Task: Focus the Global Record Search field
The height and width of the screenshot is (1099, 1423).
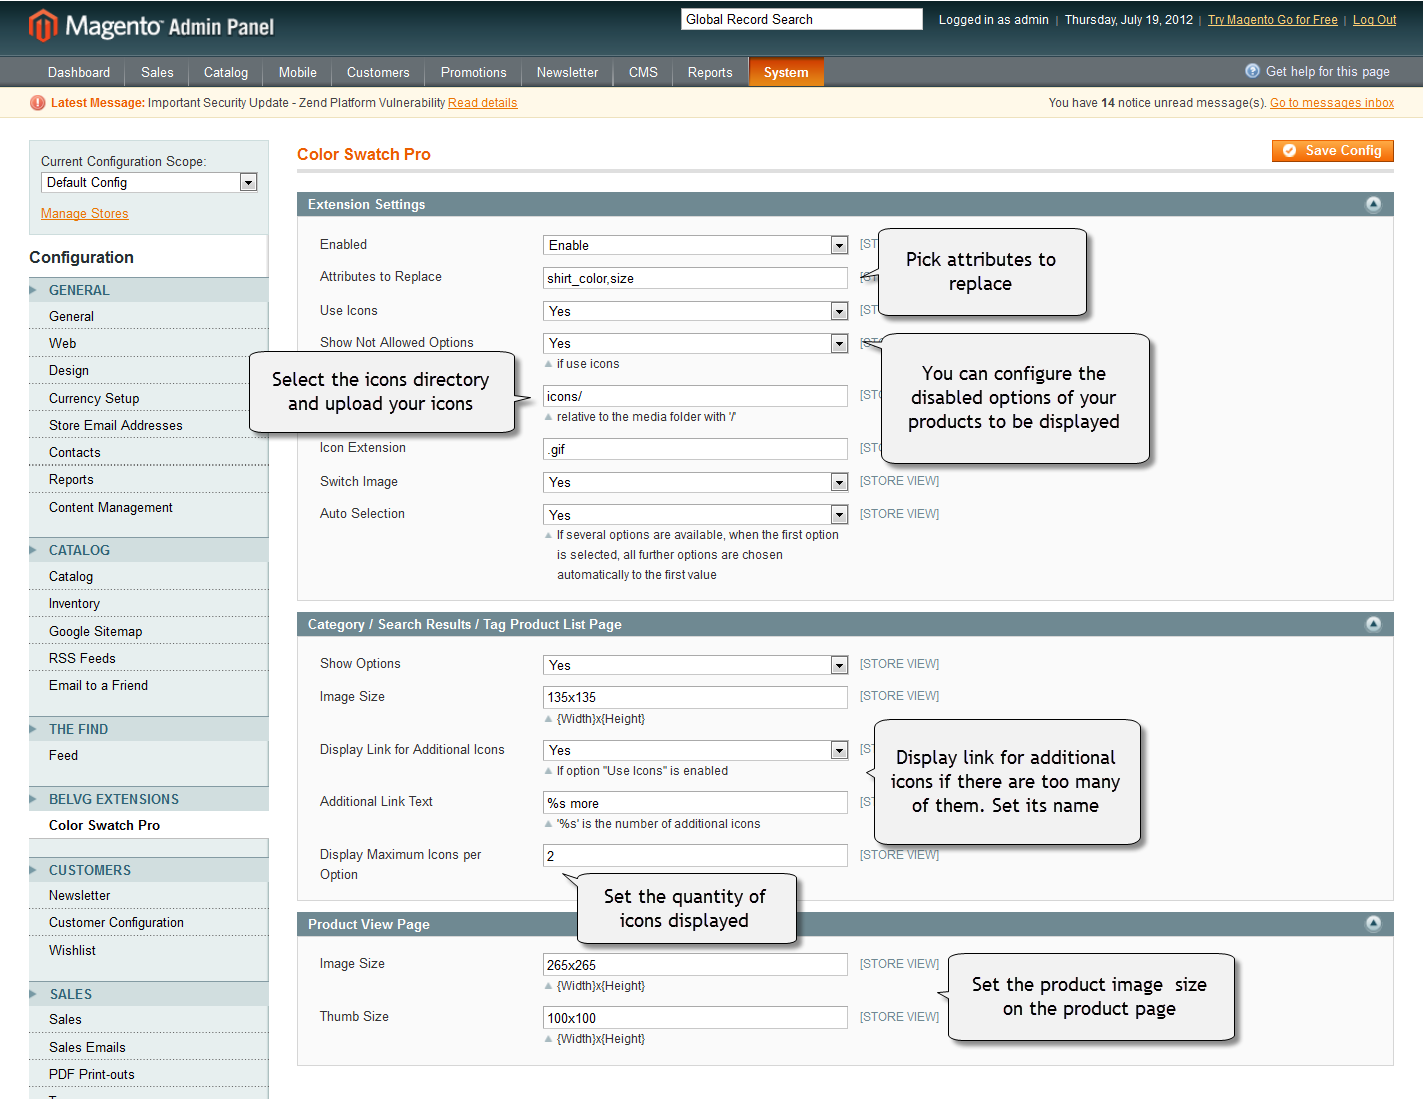Action: coord(802,19)
